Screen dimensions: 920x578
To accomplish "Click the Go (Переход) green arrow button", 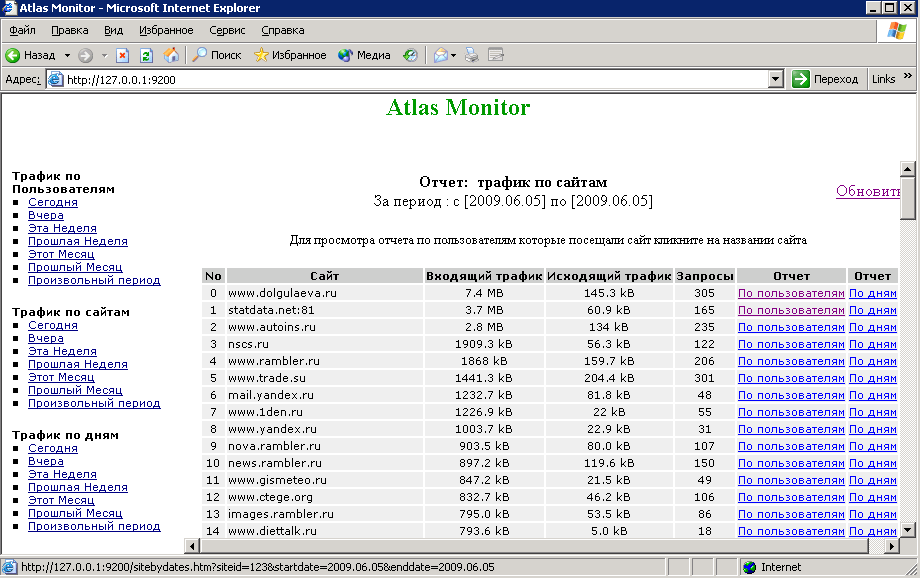I will pos(800,79).
